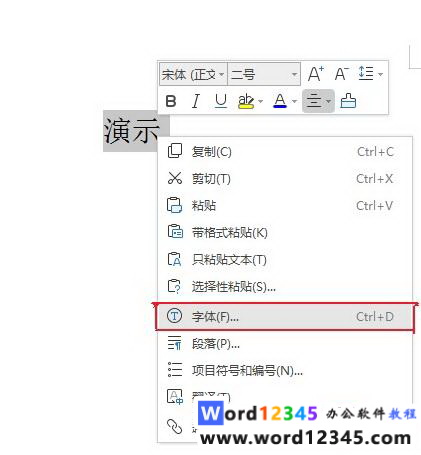Decrease font size with A- button
Viewport: 421px width, 455px height.
point(342,74)
